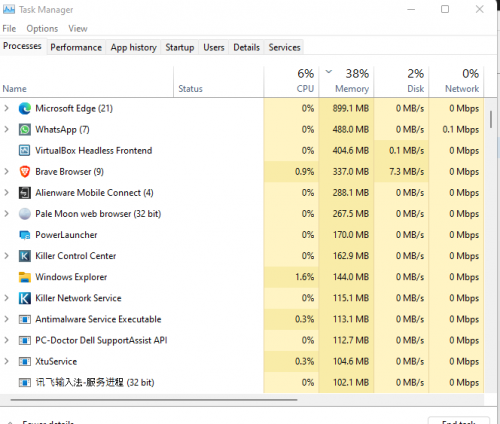Switch to the Performance tab
Image resolution: width=500 pixels, height=424 pixels.
point(76,47)
